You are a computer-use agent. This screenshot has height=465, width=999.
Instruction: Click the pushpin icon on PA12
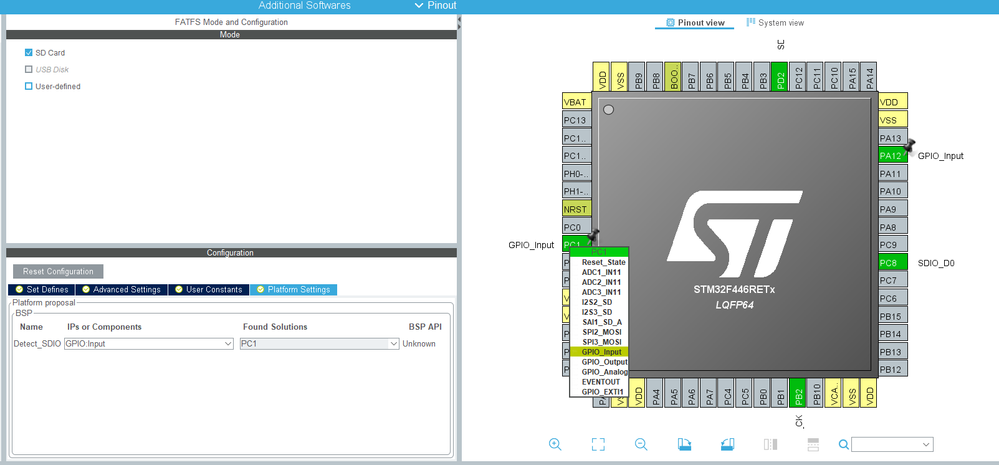pos(908,147)
